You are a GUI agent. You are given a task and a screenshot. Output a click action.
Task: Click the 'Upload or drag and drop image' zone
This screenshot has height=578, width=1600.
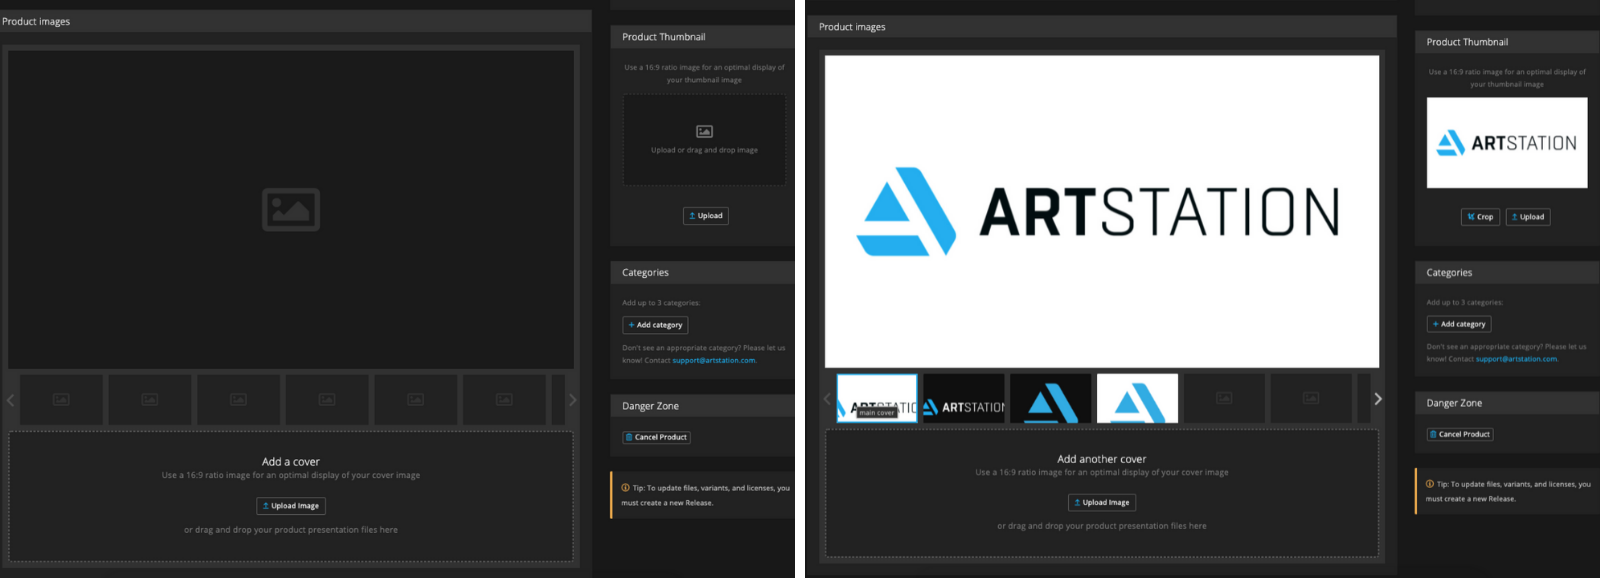pyautogui.click(x=704, y=140)
